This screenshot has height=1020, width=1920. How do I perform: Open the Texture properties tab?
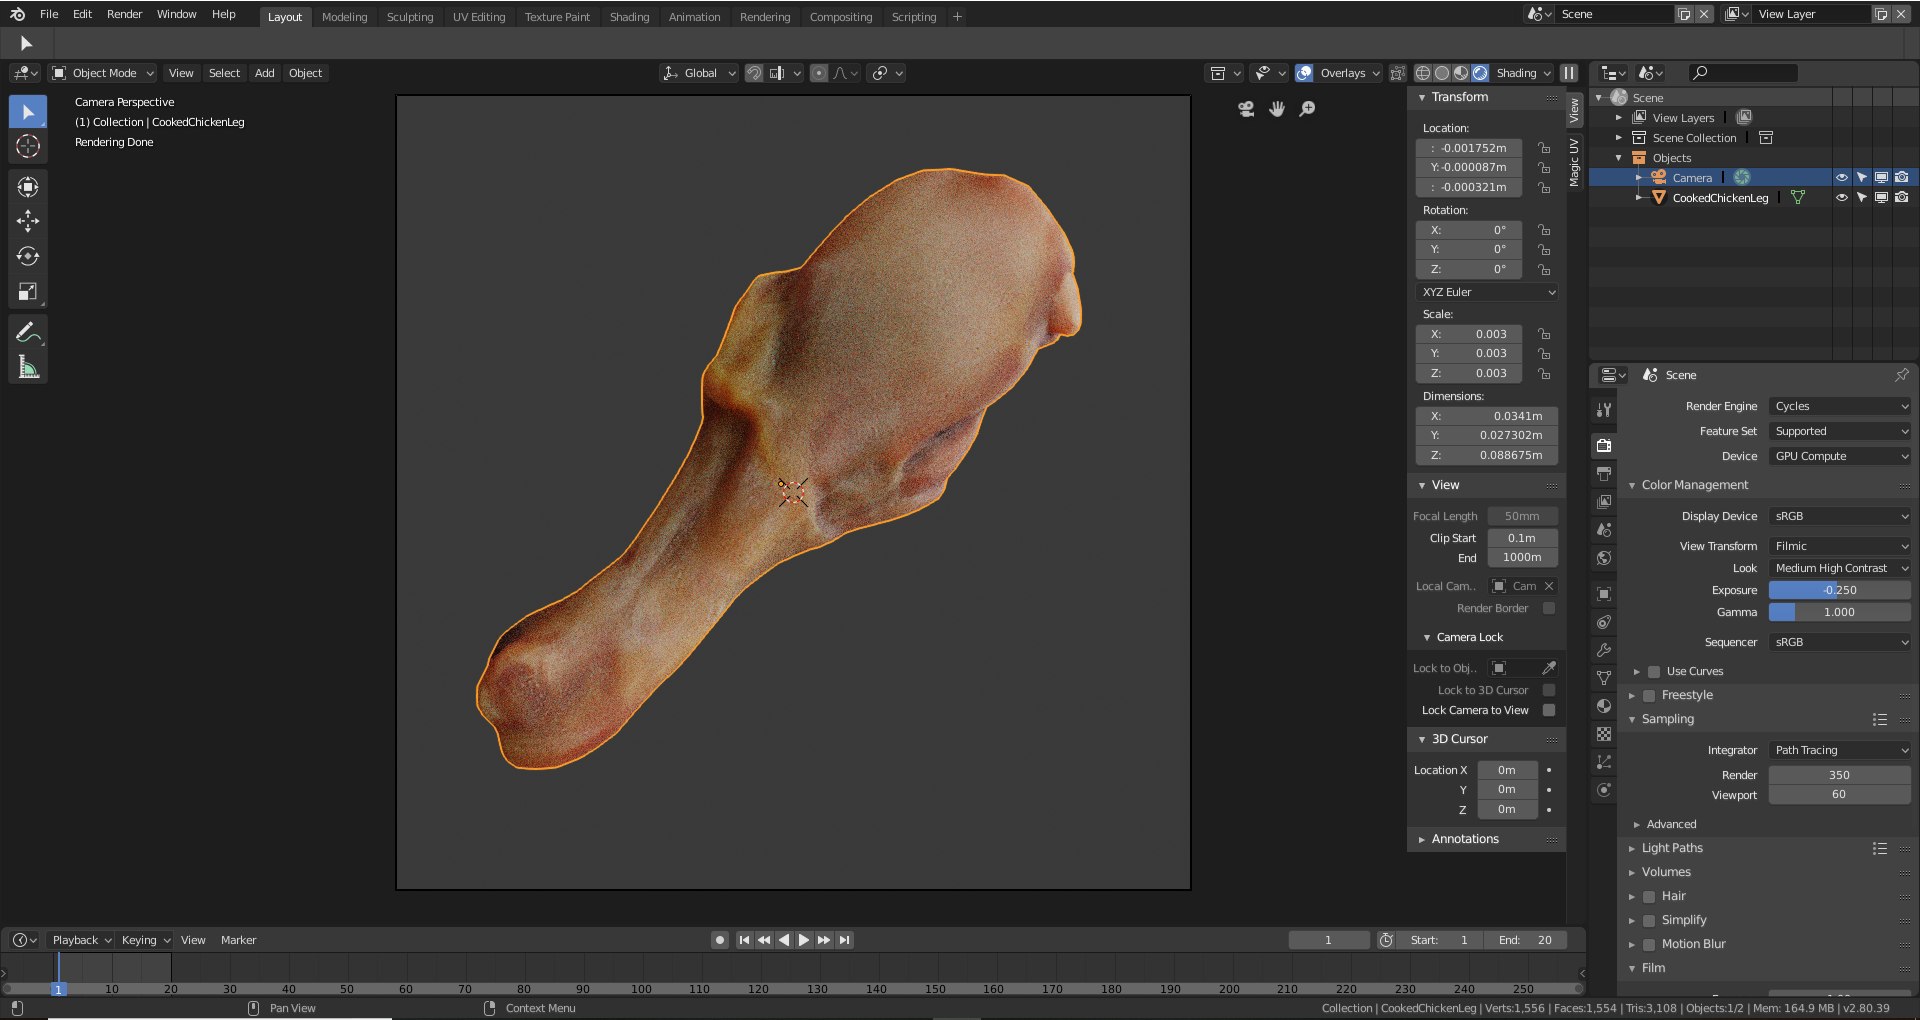[x=1604, y=734]
